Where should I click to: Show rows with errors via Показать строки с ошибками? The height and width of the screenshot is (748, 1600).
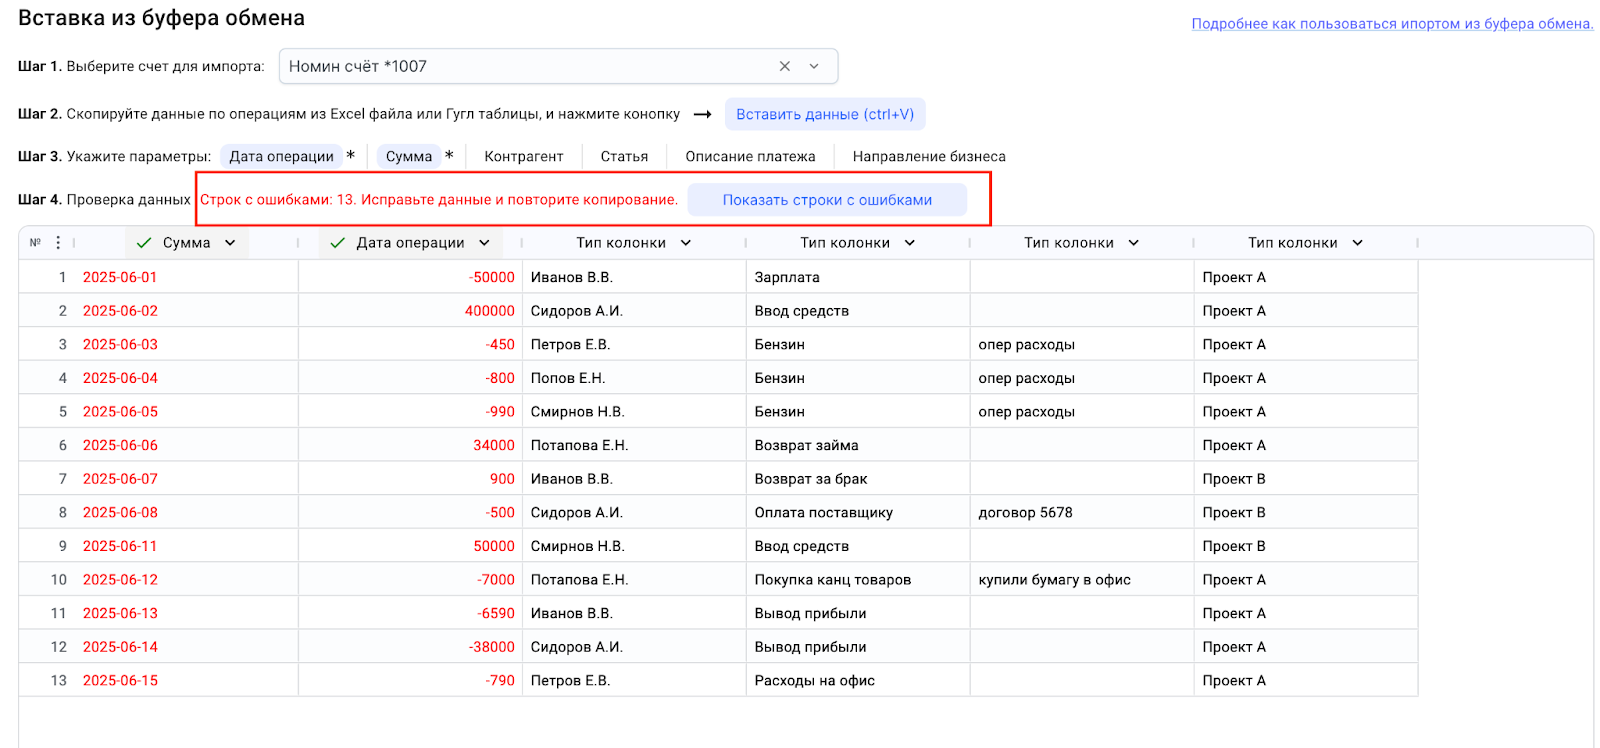tap(827, 200)
